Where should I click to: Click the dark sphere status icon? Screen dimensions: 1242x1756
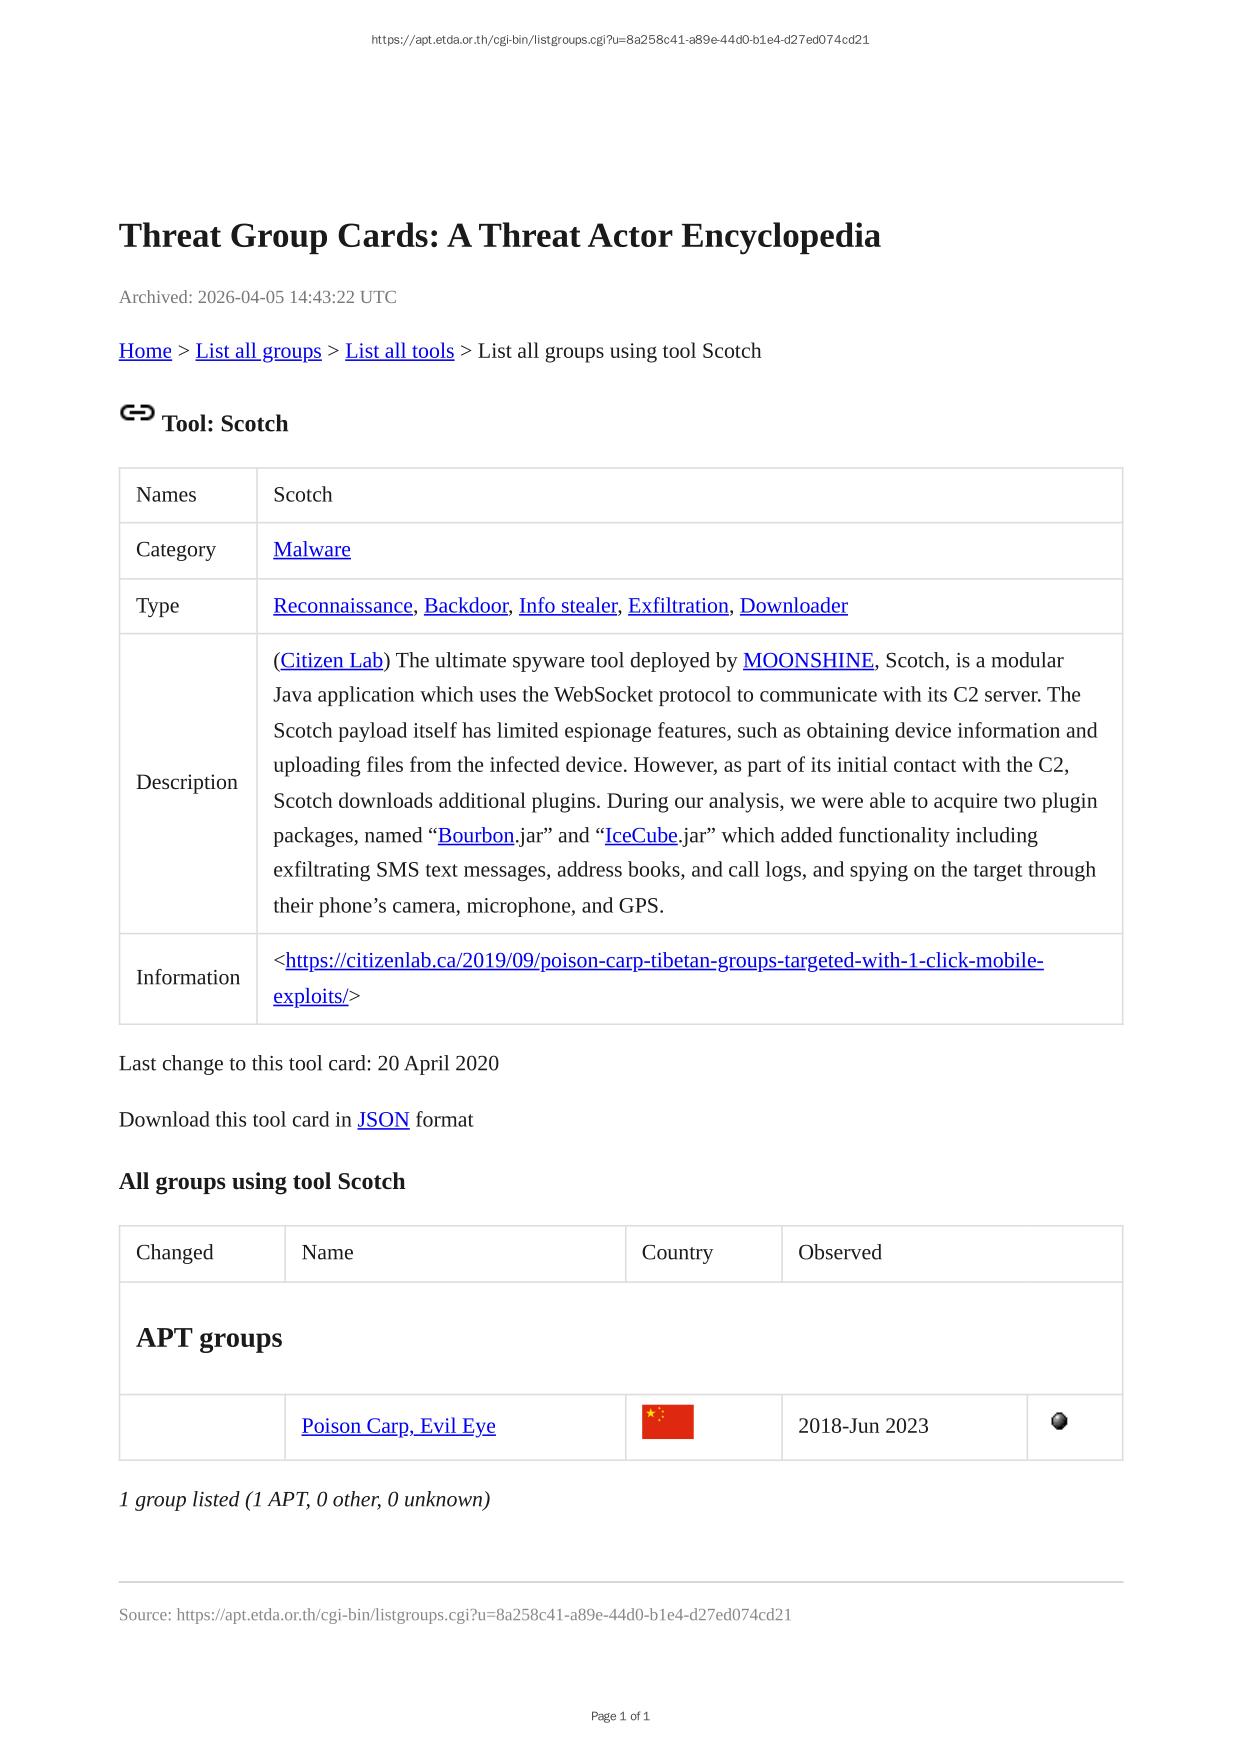click(1059, 1421)
